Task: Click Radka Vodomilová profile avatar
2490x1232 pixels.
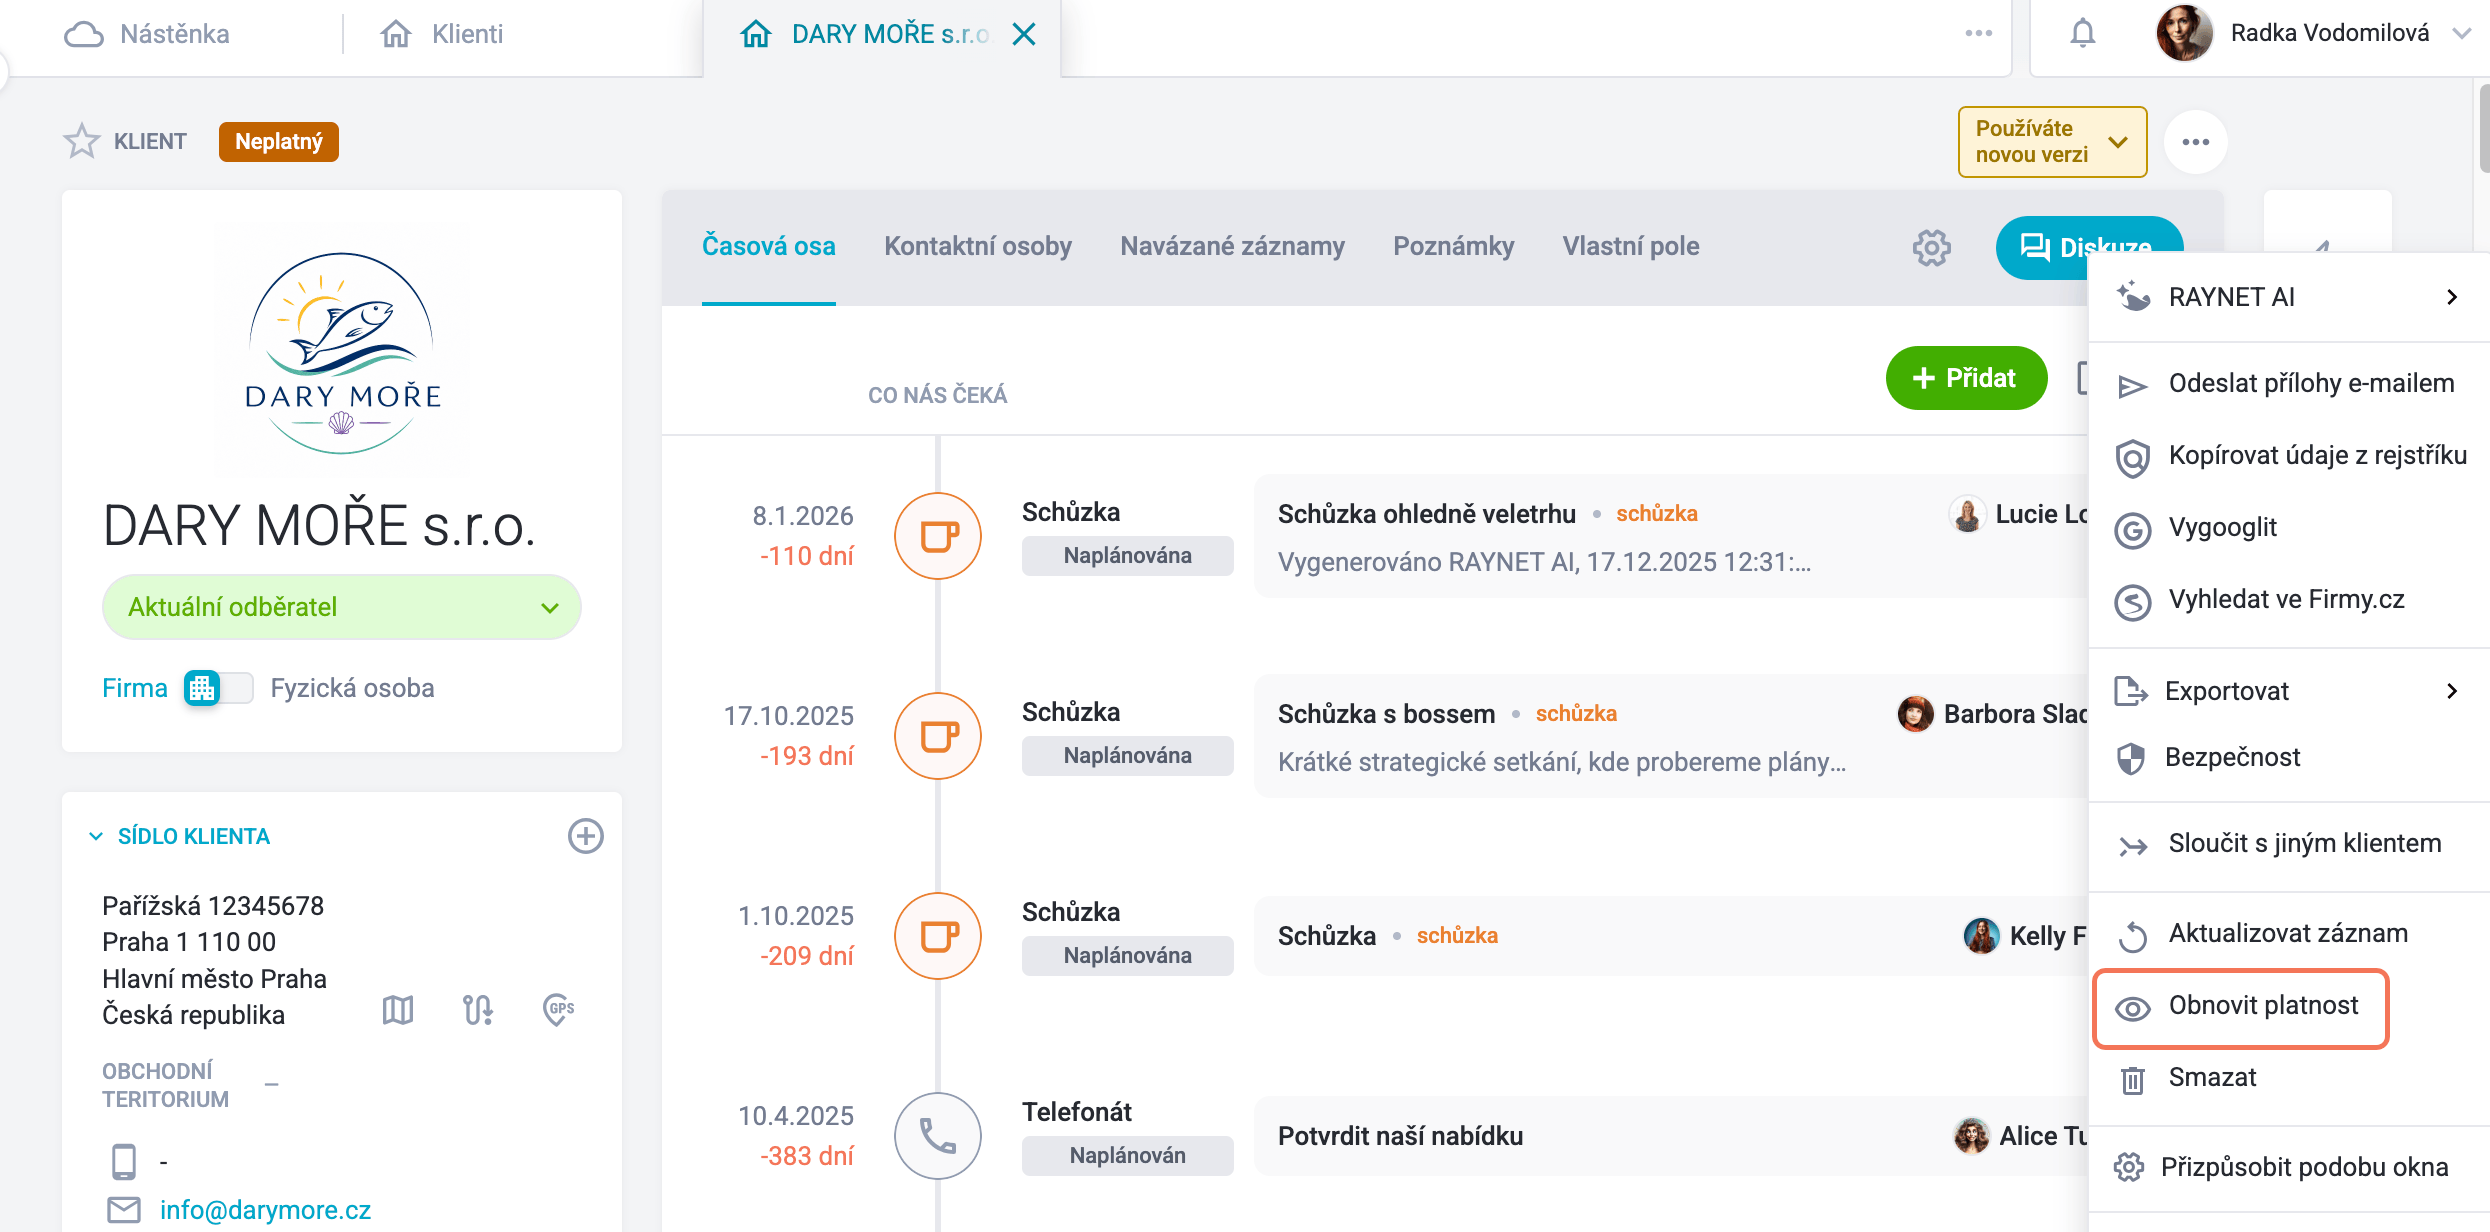Action: (x=2184, y=33)
